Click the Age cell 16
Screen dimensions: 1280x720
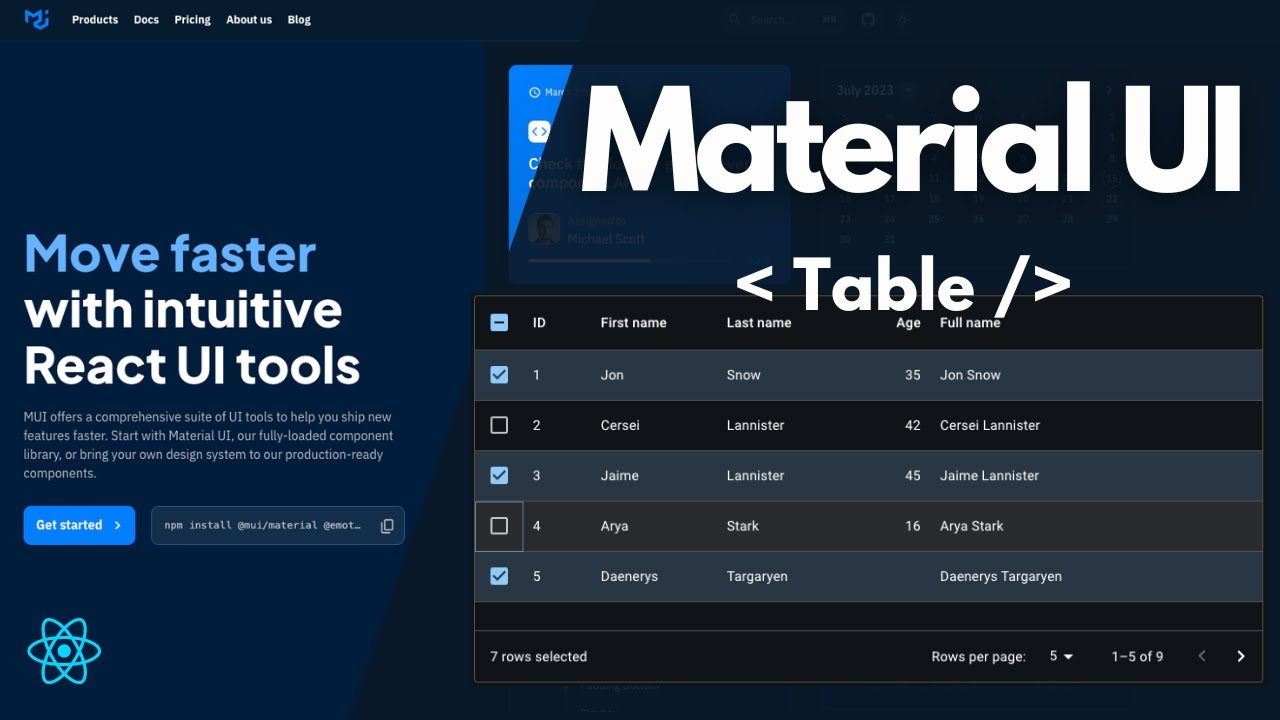point(912,526)
